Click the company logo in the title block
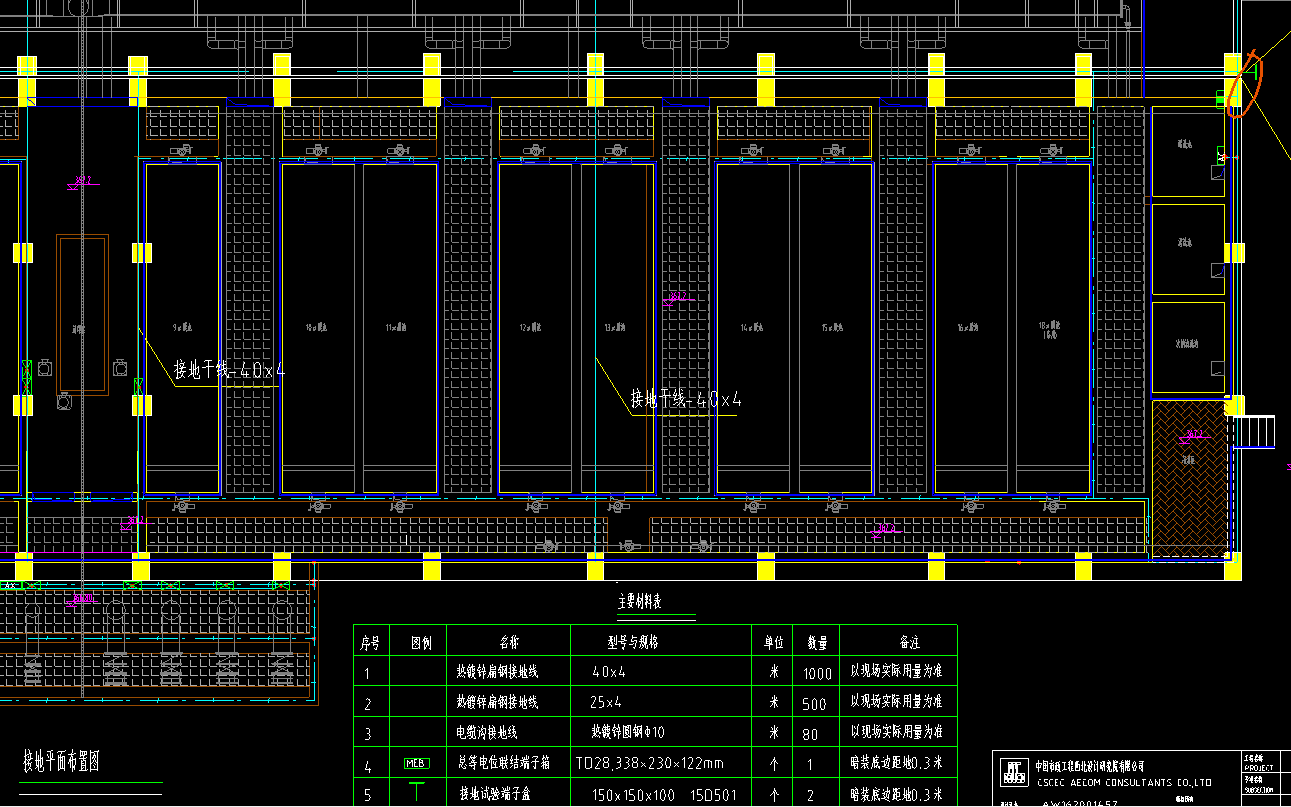Viewport: 1291px width, 807px height. coord(1015,770)
